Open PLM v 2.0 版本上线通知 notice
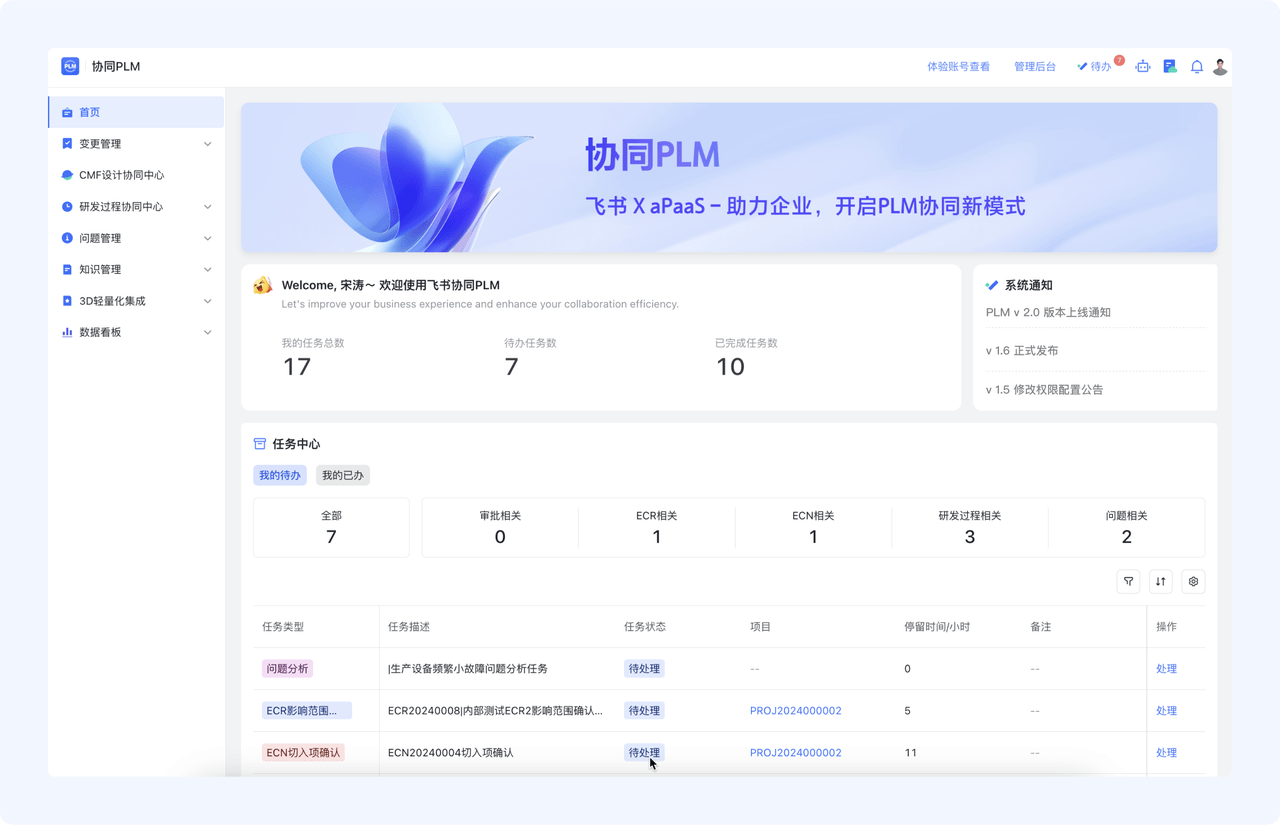This screenshot has width=1280, height=825. click(1048, 313)
